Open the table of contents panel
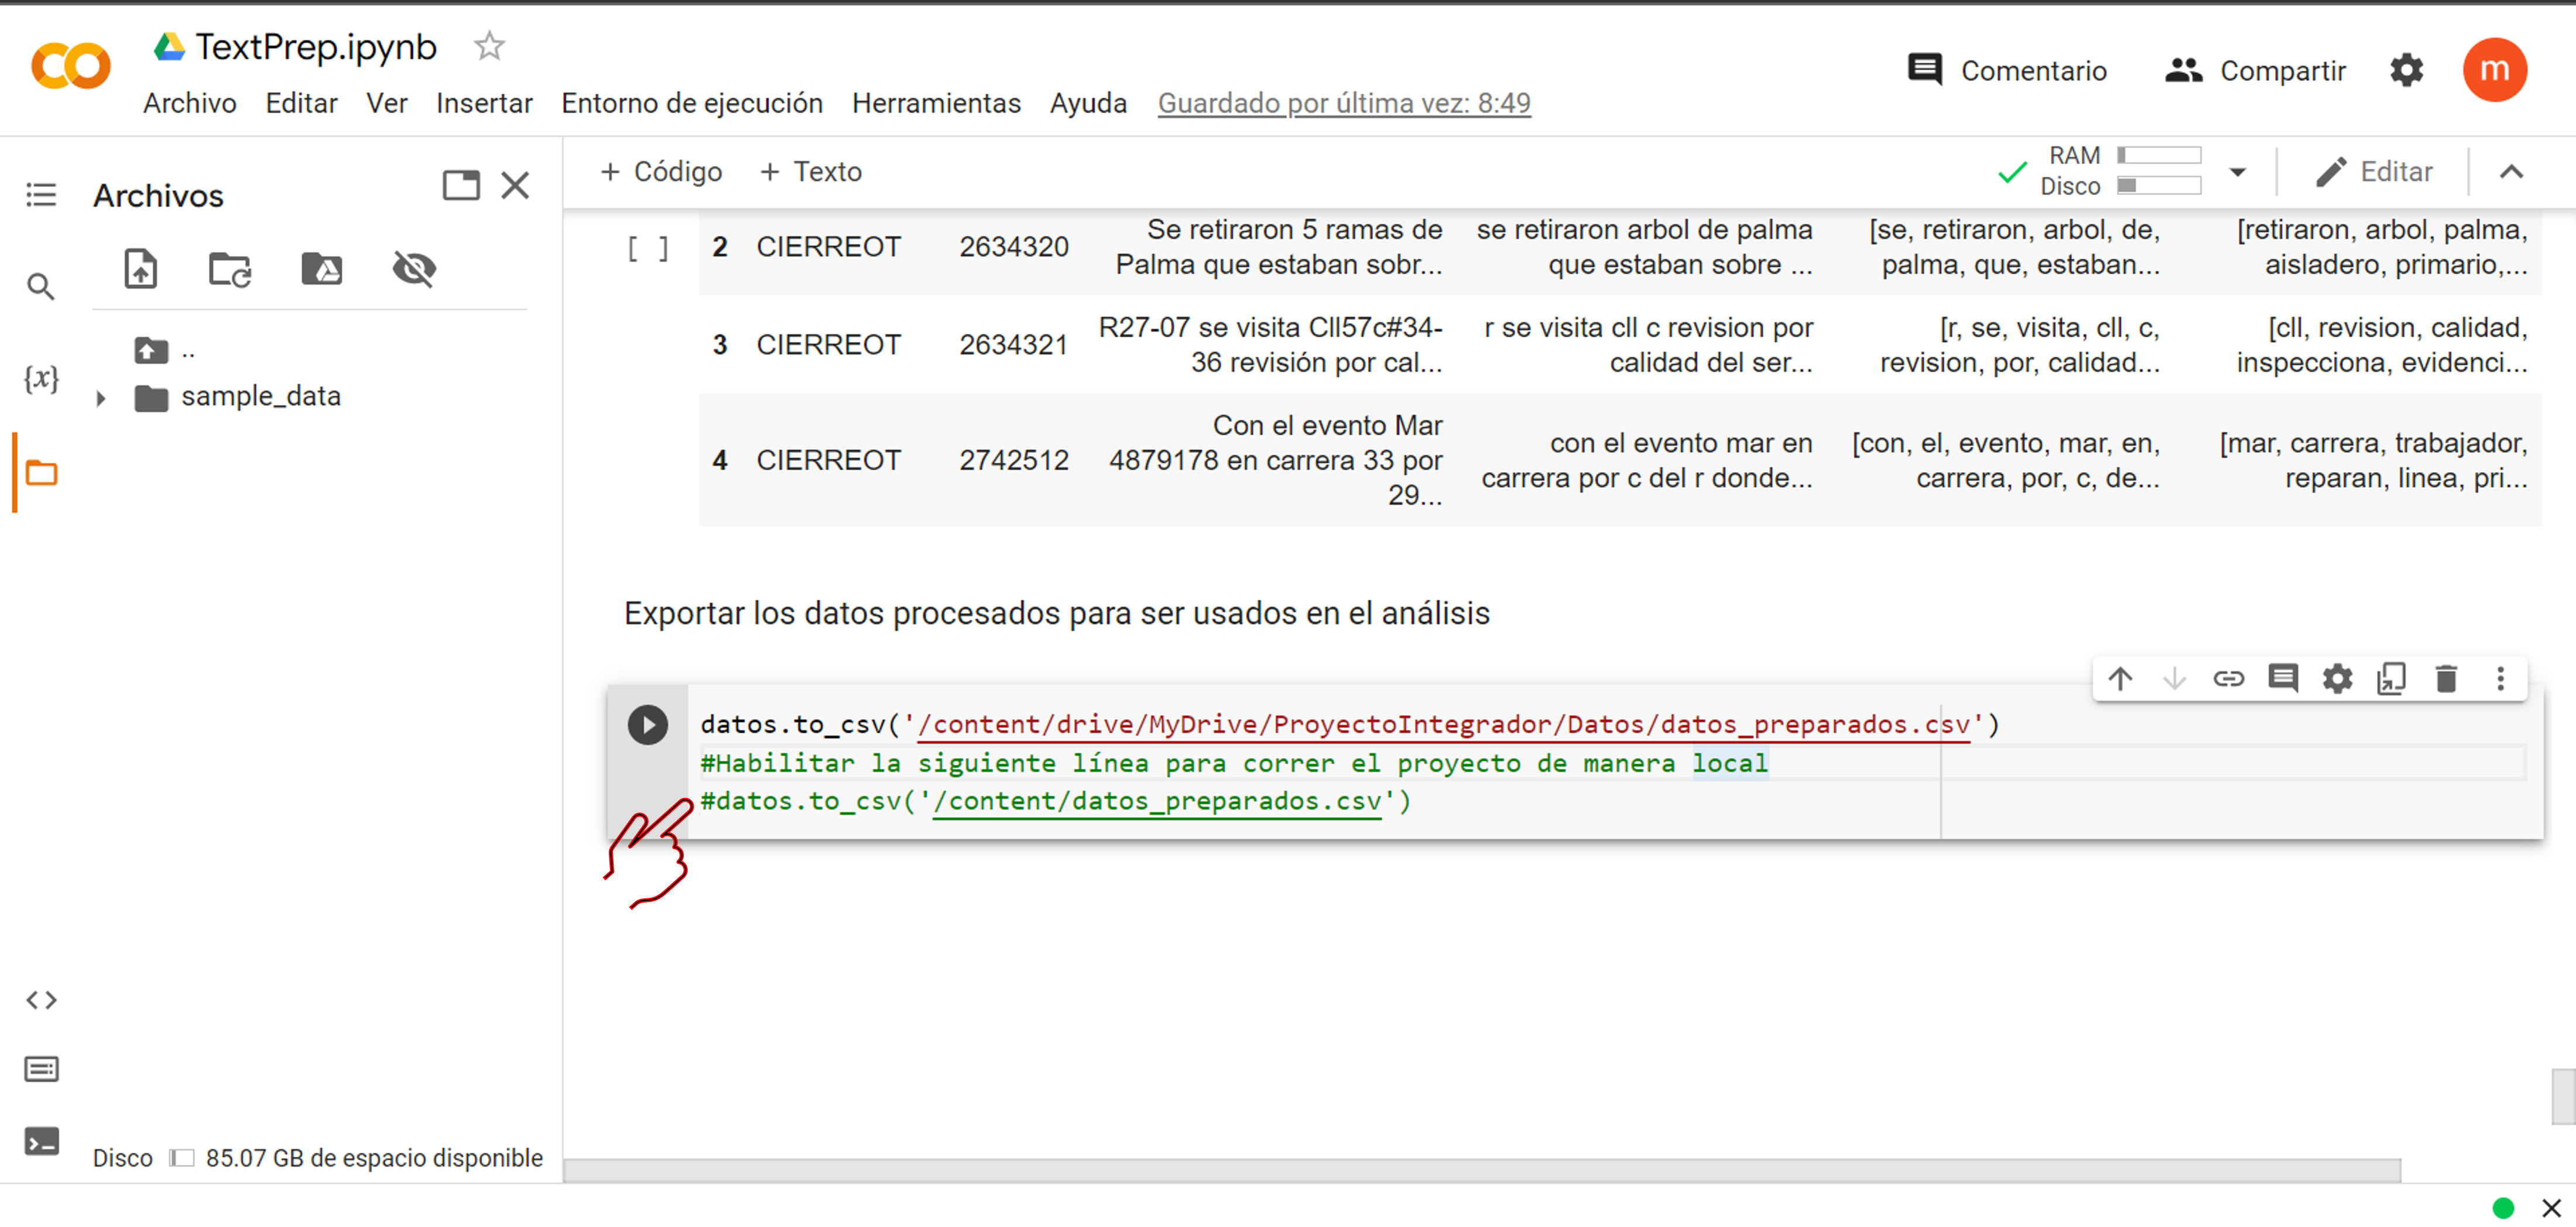 [x=41, y=194]
